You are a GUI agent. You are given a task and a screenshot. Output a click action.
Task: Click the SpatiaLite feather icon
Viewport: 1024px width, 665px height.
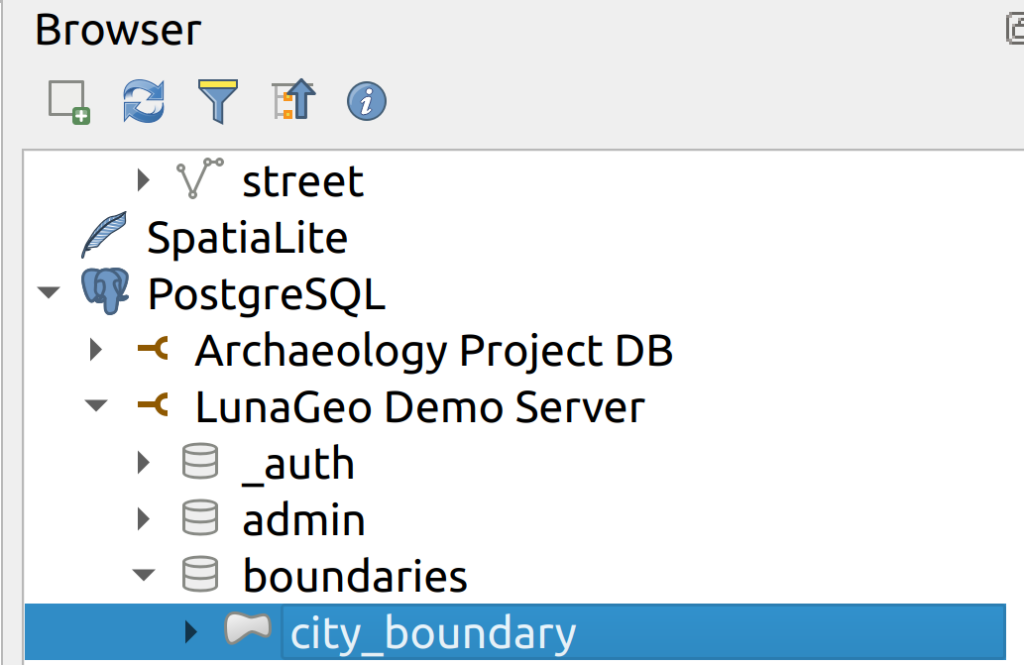tap(104, 237)
